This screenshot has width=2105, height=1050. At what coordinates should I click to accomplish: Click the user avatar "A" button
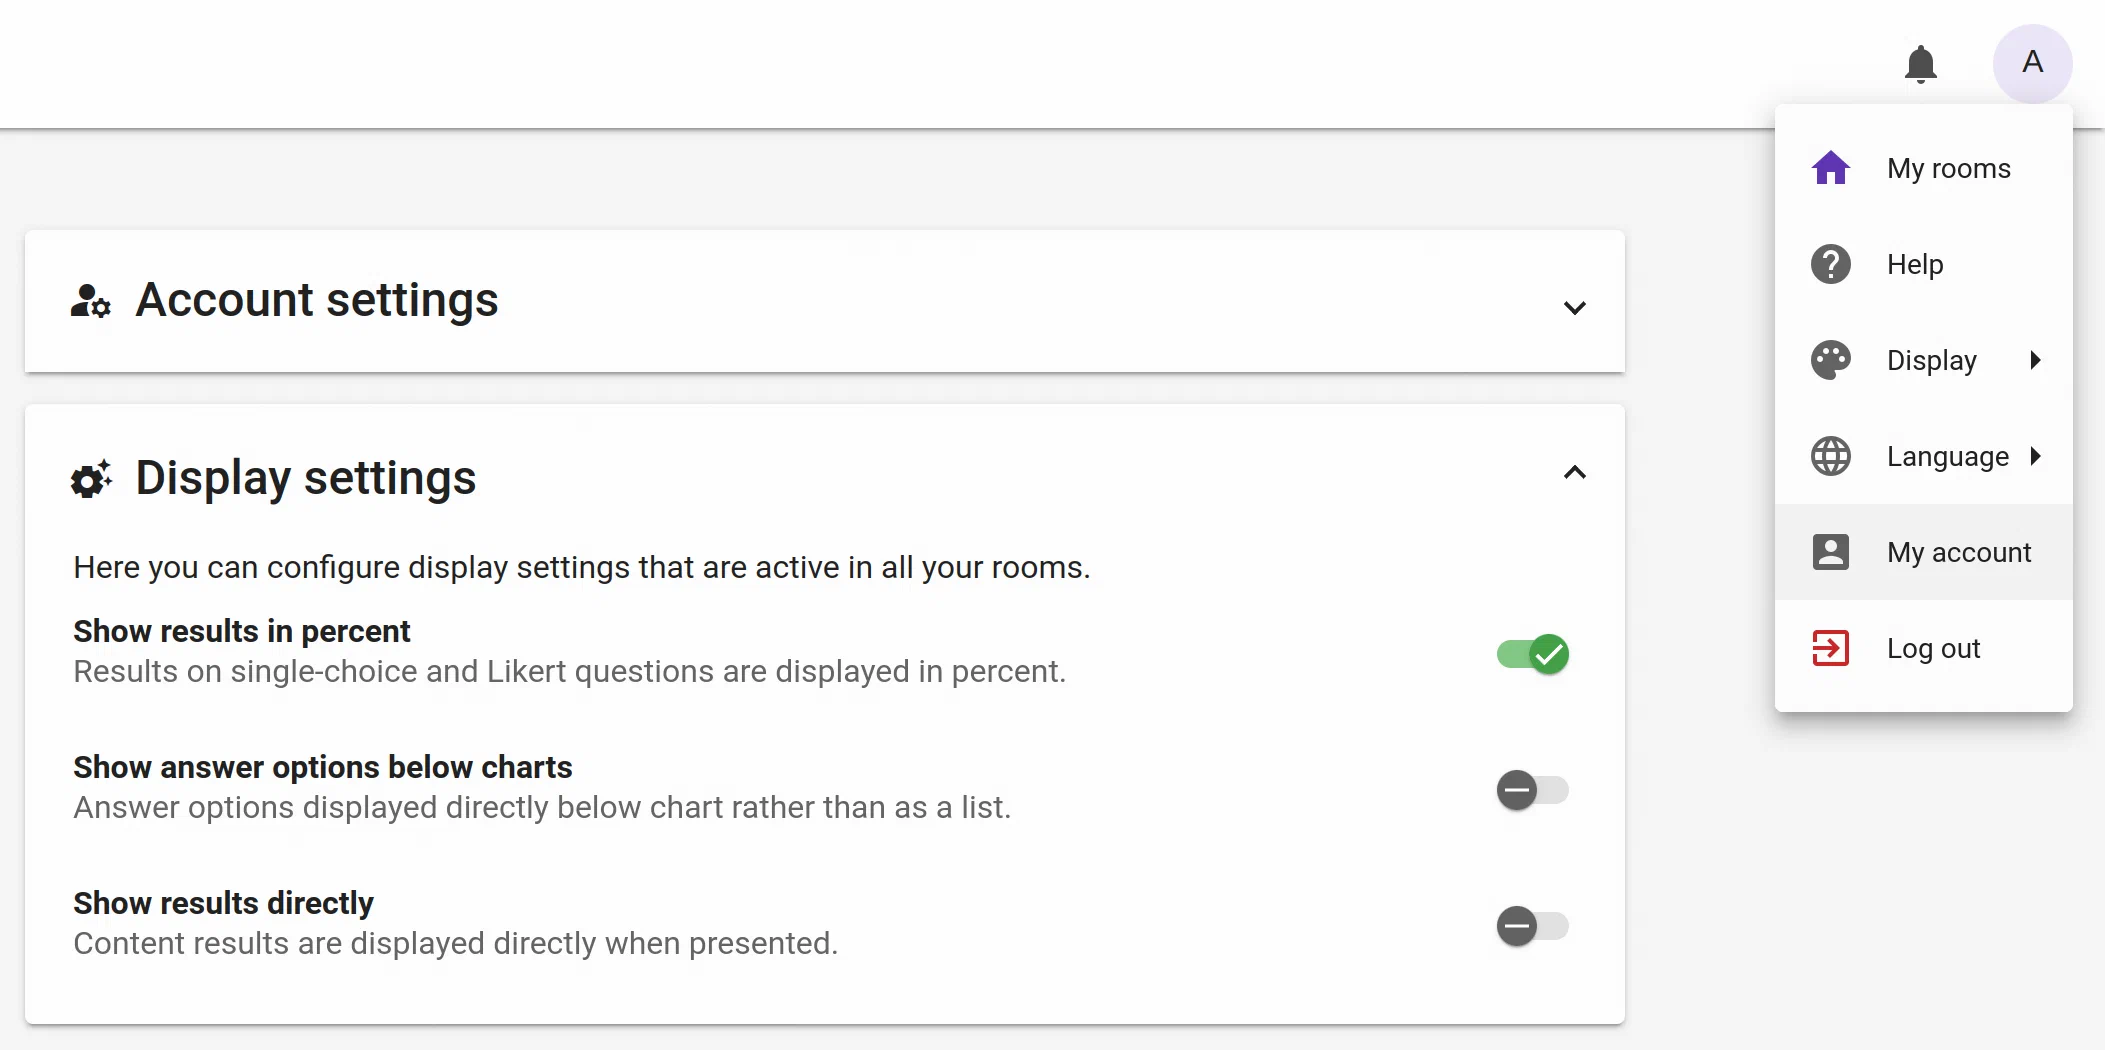pyautogui.click(x=2032, y=63)
